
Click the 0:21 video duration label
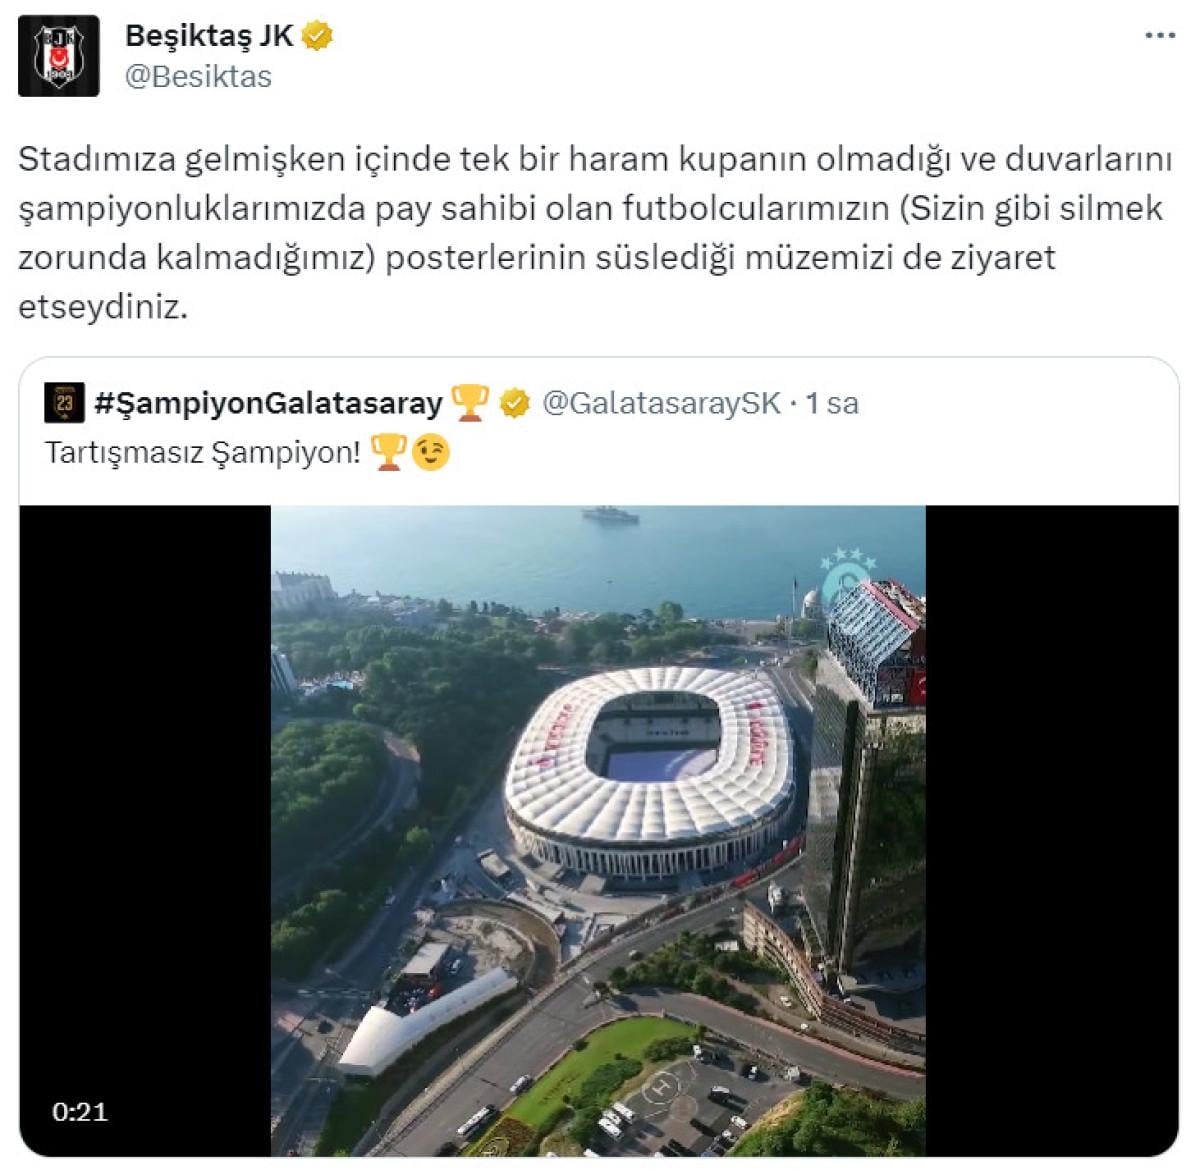pyautogui.click(x=80, y=1111)
